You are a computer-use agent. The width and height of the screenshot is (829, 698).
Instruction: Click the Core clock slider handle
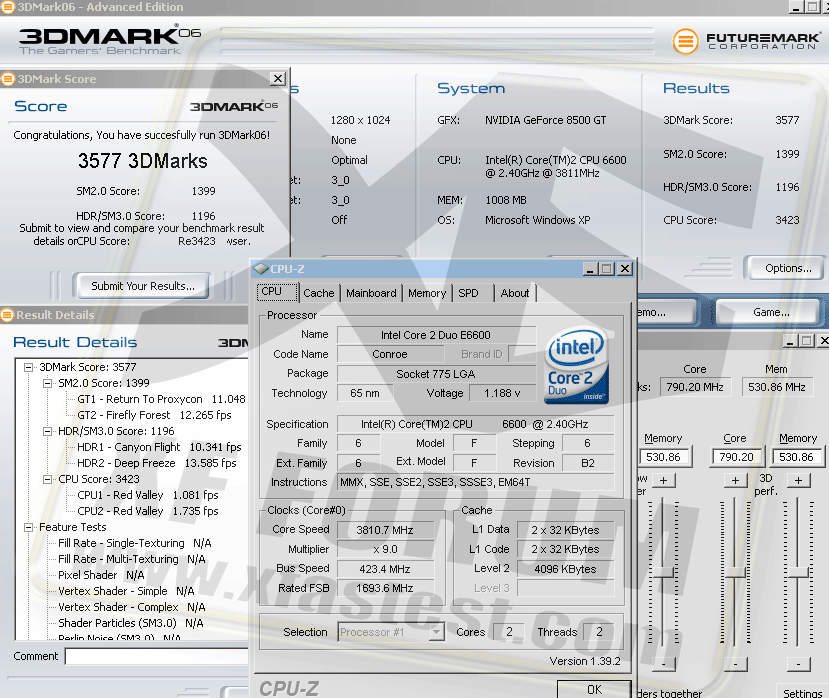[x=735, y=571]
